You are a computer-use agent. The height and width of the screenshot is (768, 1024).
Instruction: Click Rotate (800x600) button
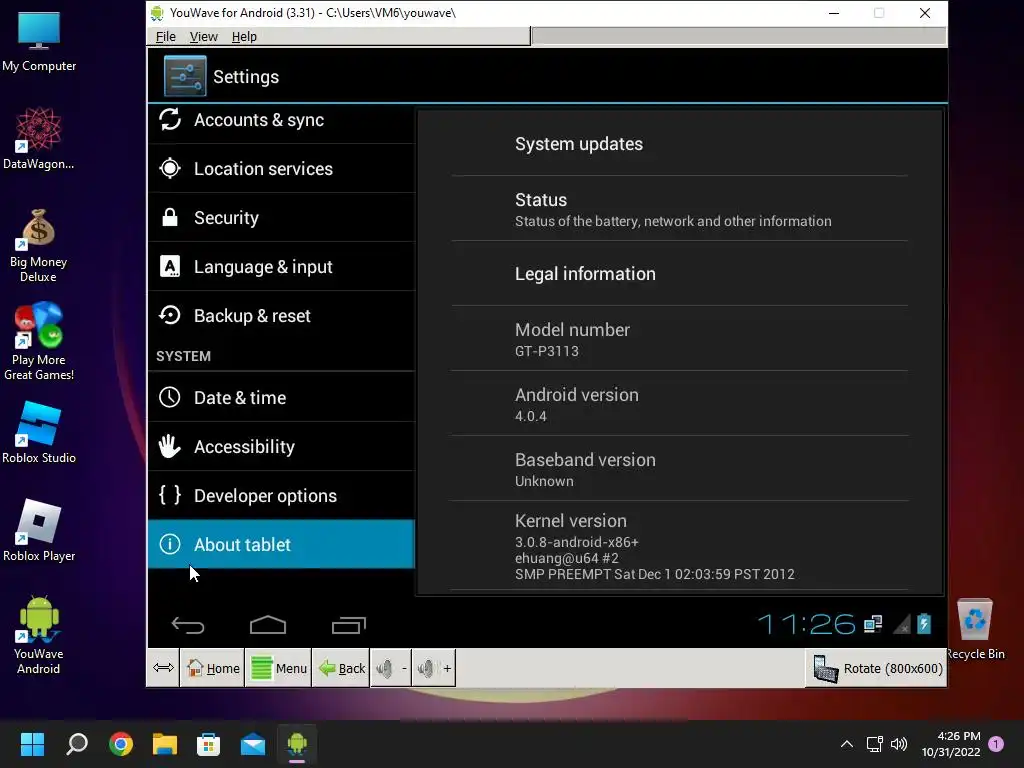coord(877,668)
